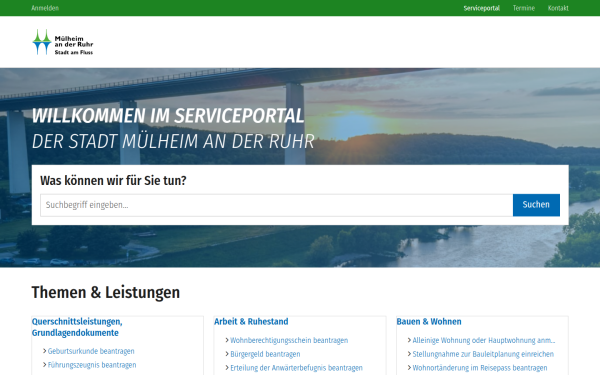Open Arbeit & Ruhestand category
The height and width of the screenshot is (375, 600).
251,321
